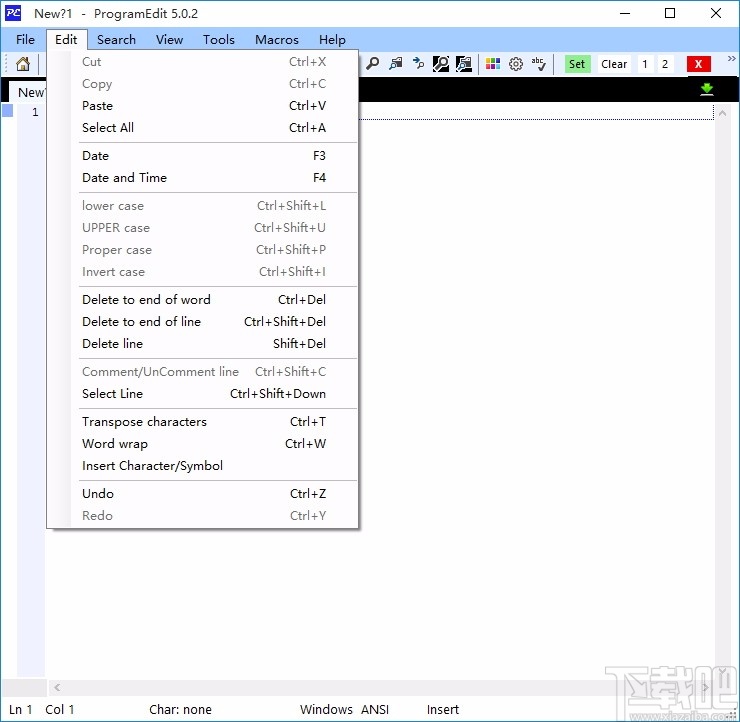Click bookmark button 2
This screenshot has height=722, width=740.
tap(665, 64)
